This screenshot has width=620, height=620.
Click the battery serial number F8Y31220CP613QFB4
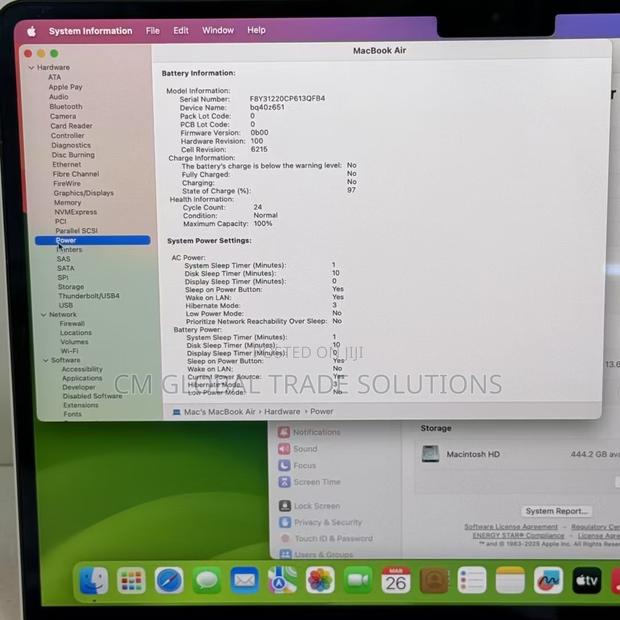coord(287,98)
